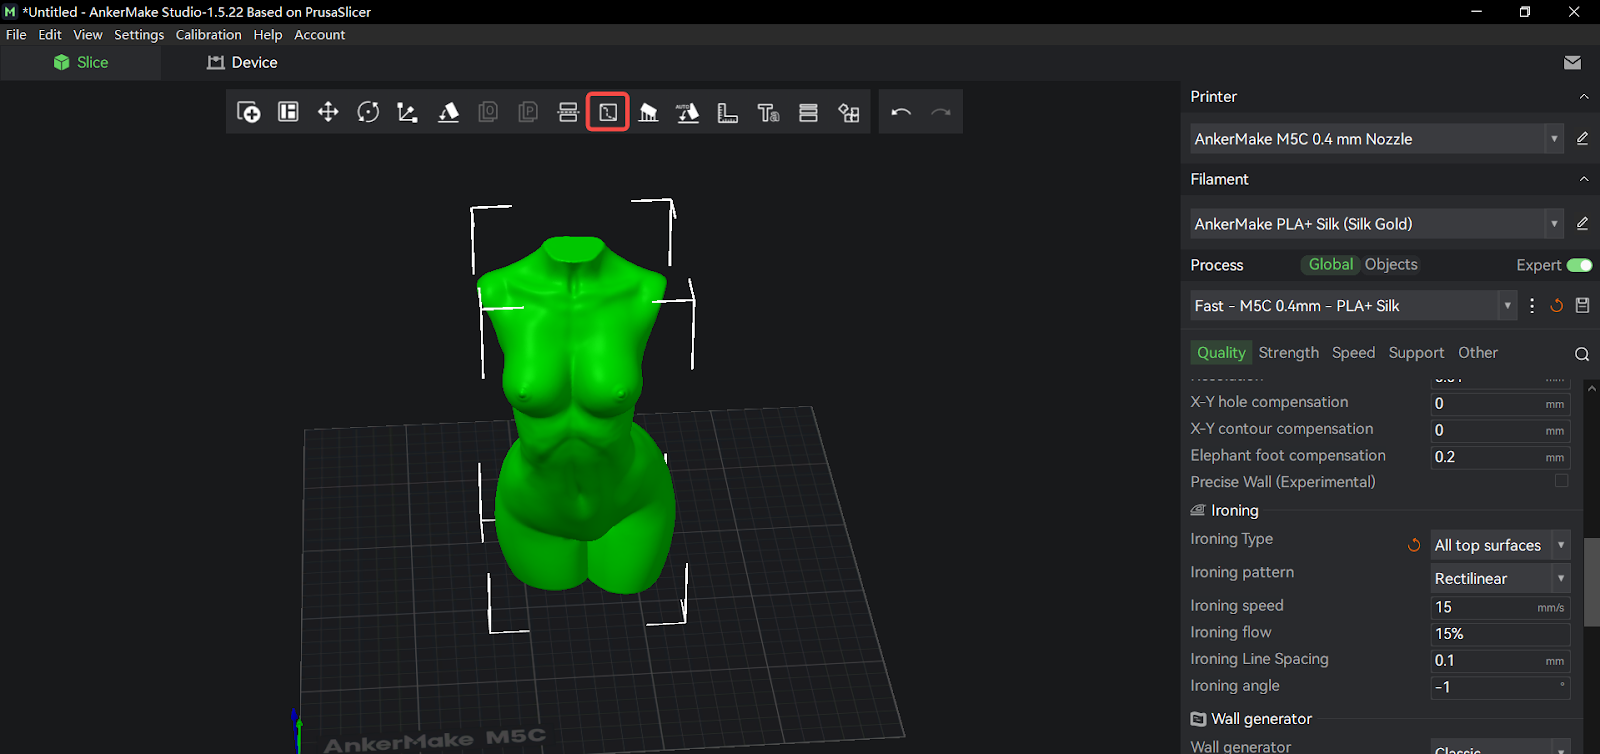This screenshot has height=754, width=1600.
Task: Select the Rotate tool
Action: [x=368, y=112]
